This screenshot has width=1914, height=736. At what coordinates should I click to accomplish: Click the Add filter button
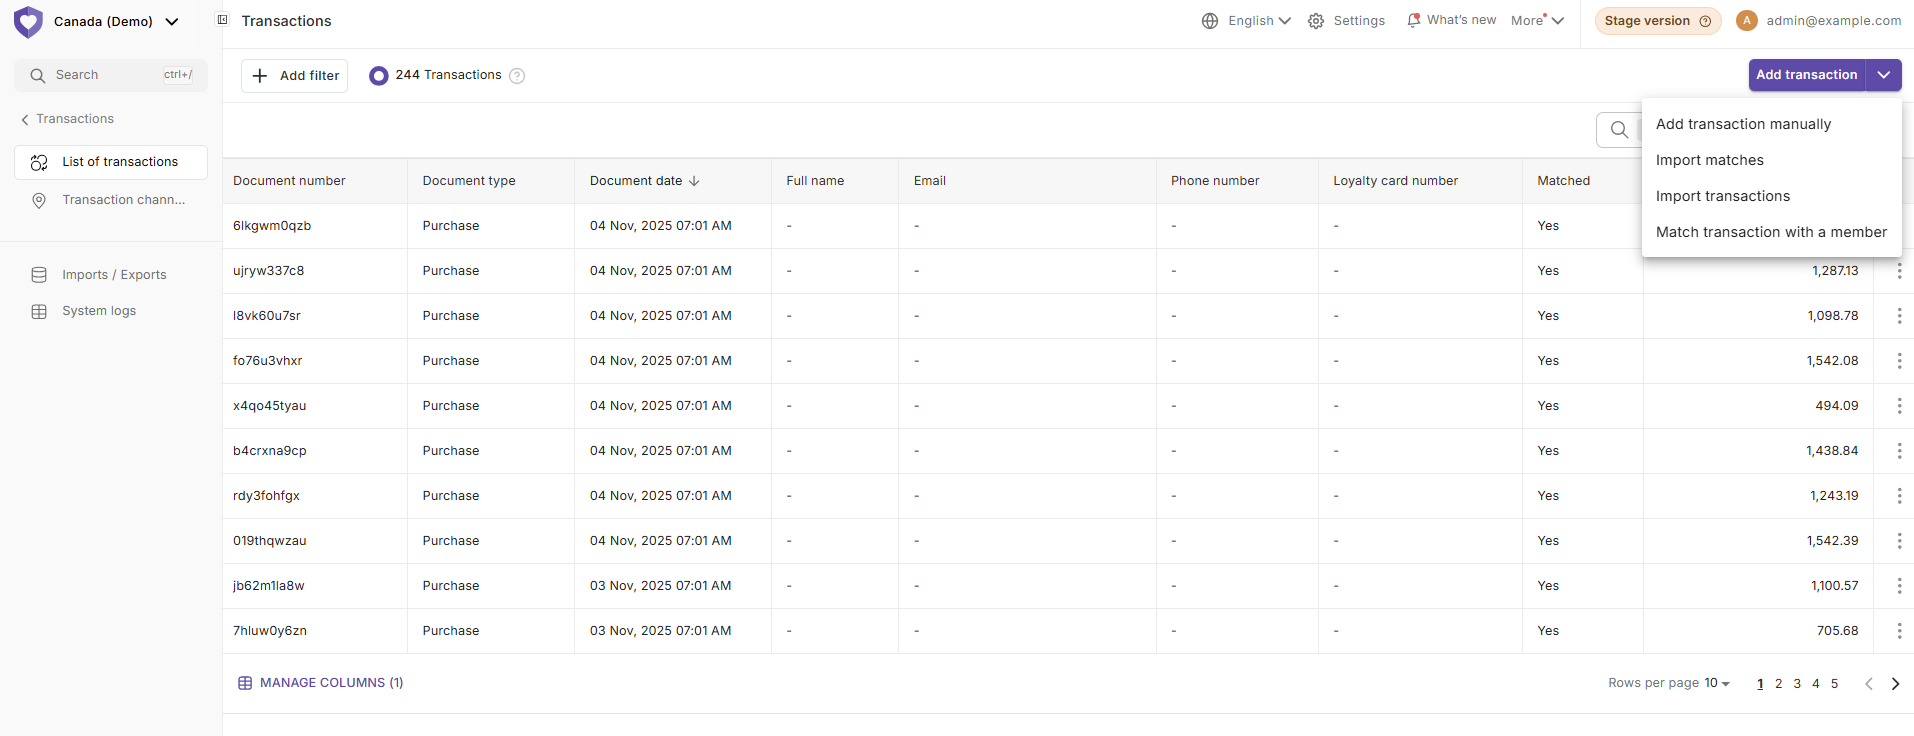(295, 76)
